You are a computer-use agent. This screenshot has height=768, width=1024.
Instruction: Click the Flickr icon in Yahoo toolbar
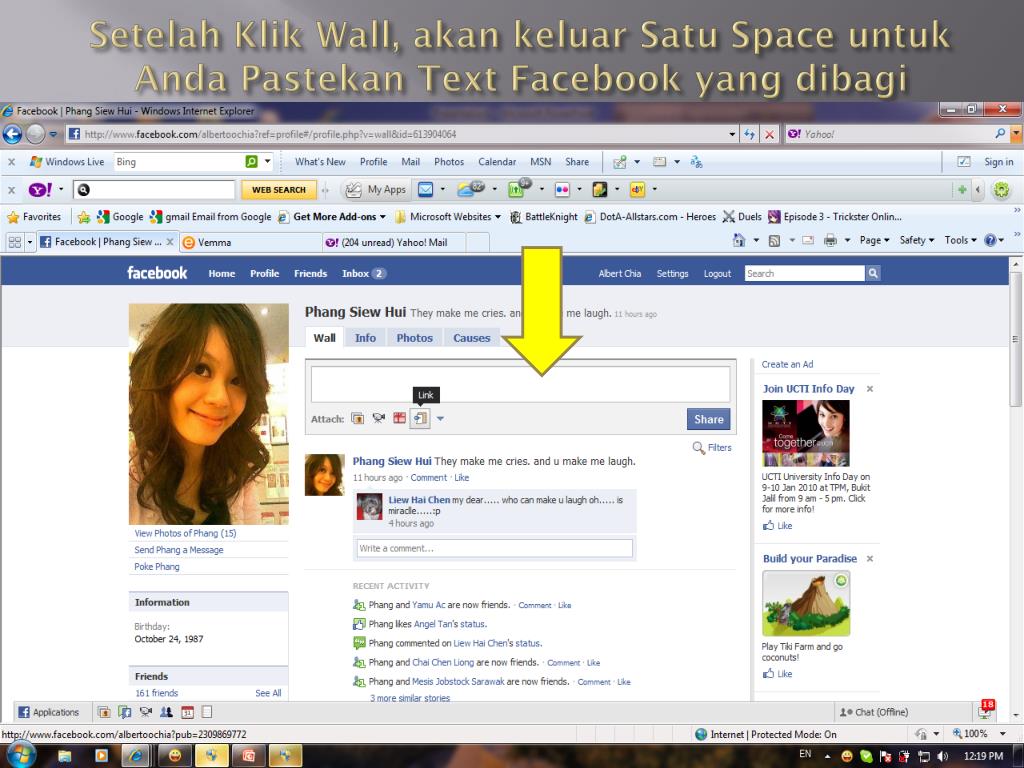tap(562, 189)
